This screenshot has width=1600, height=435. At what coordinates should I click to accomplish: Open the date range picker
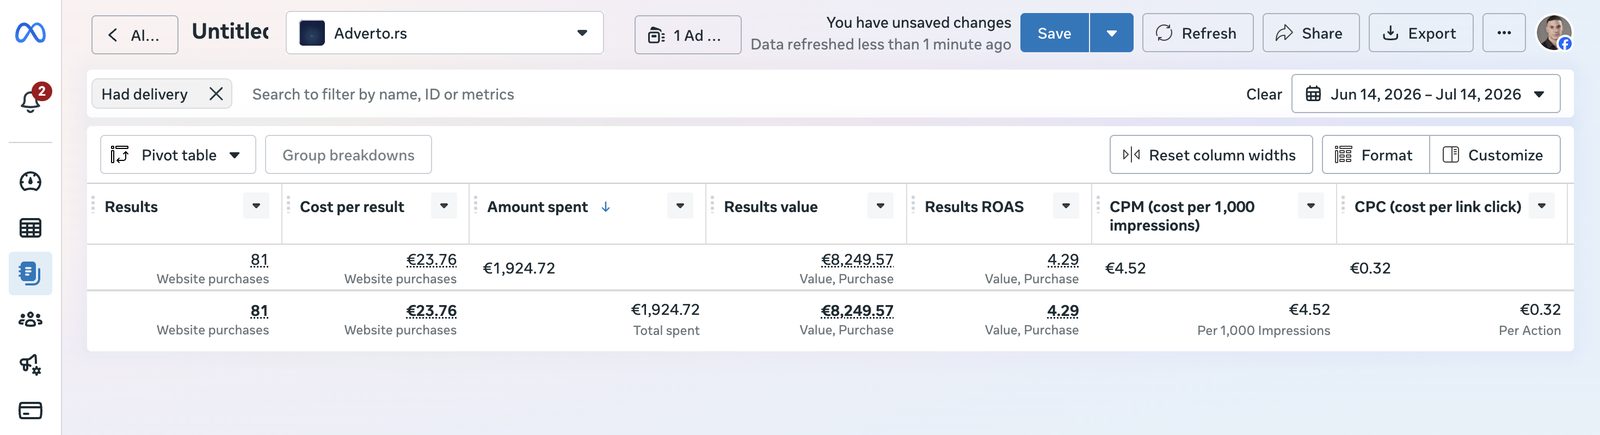(1426, 94)
